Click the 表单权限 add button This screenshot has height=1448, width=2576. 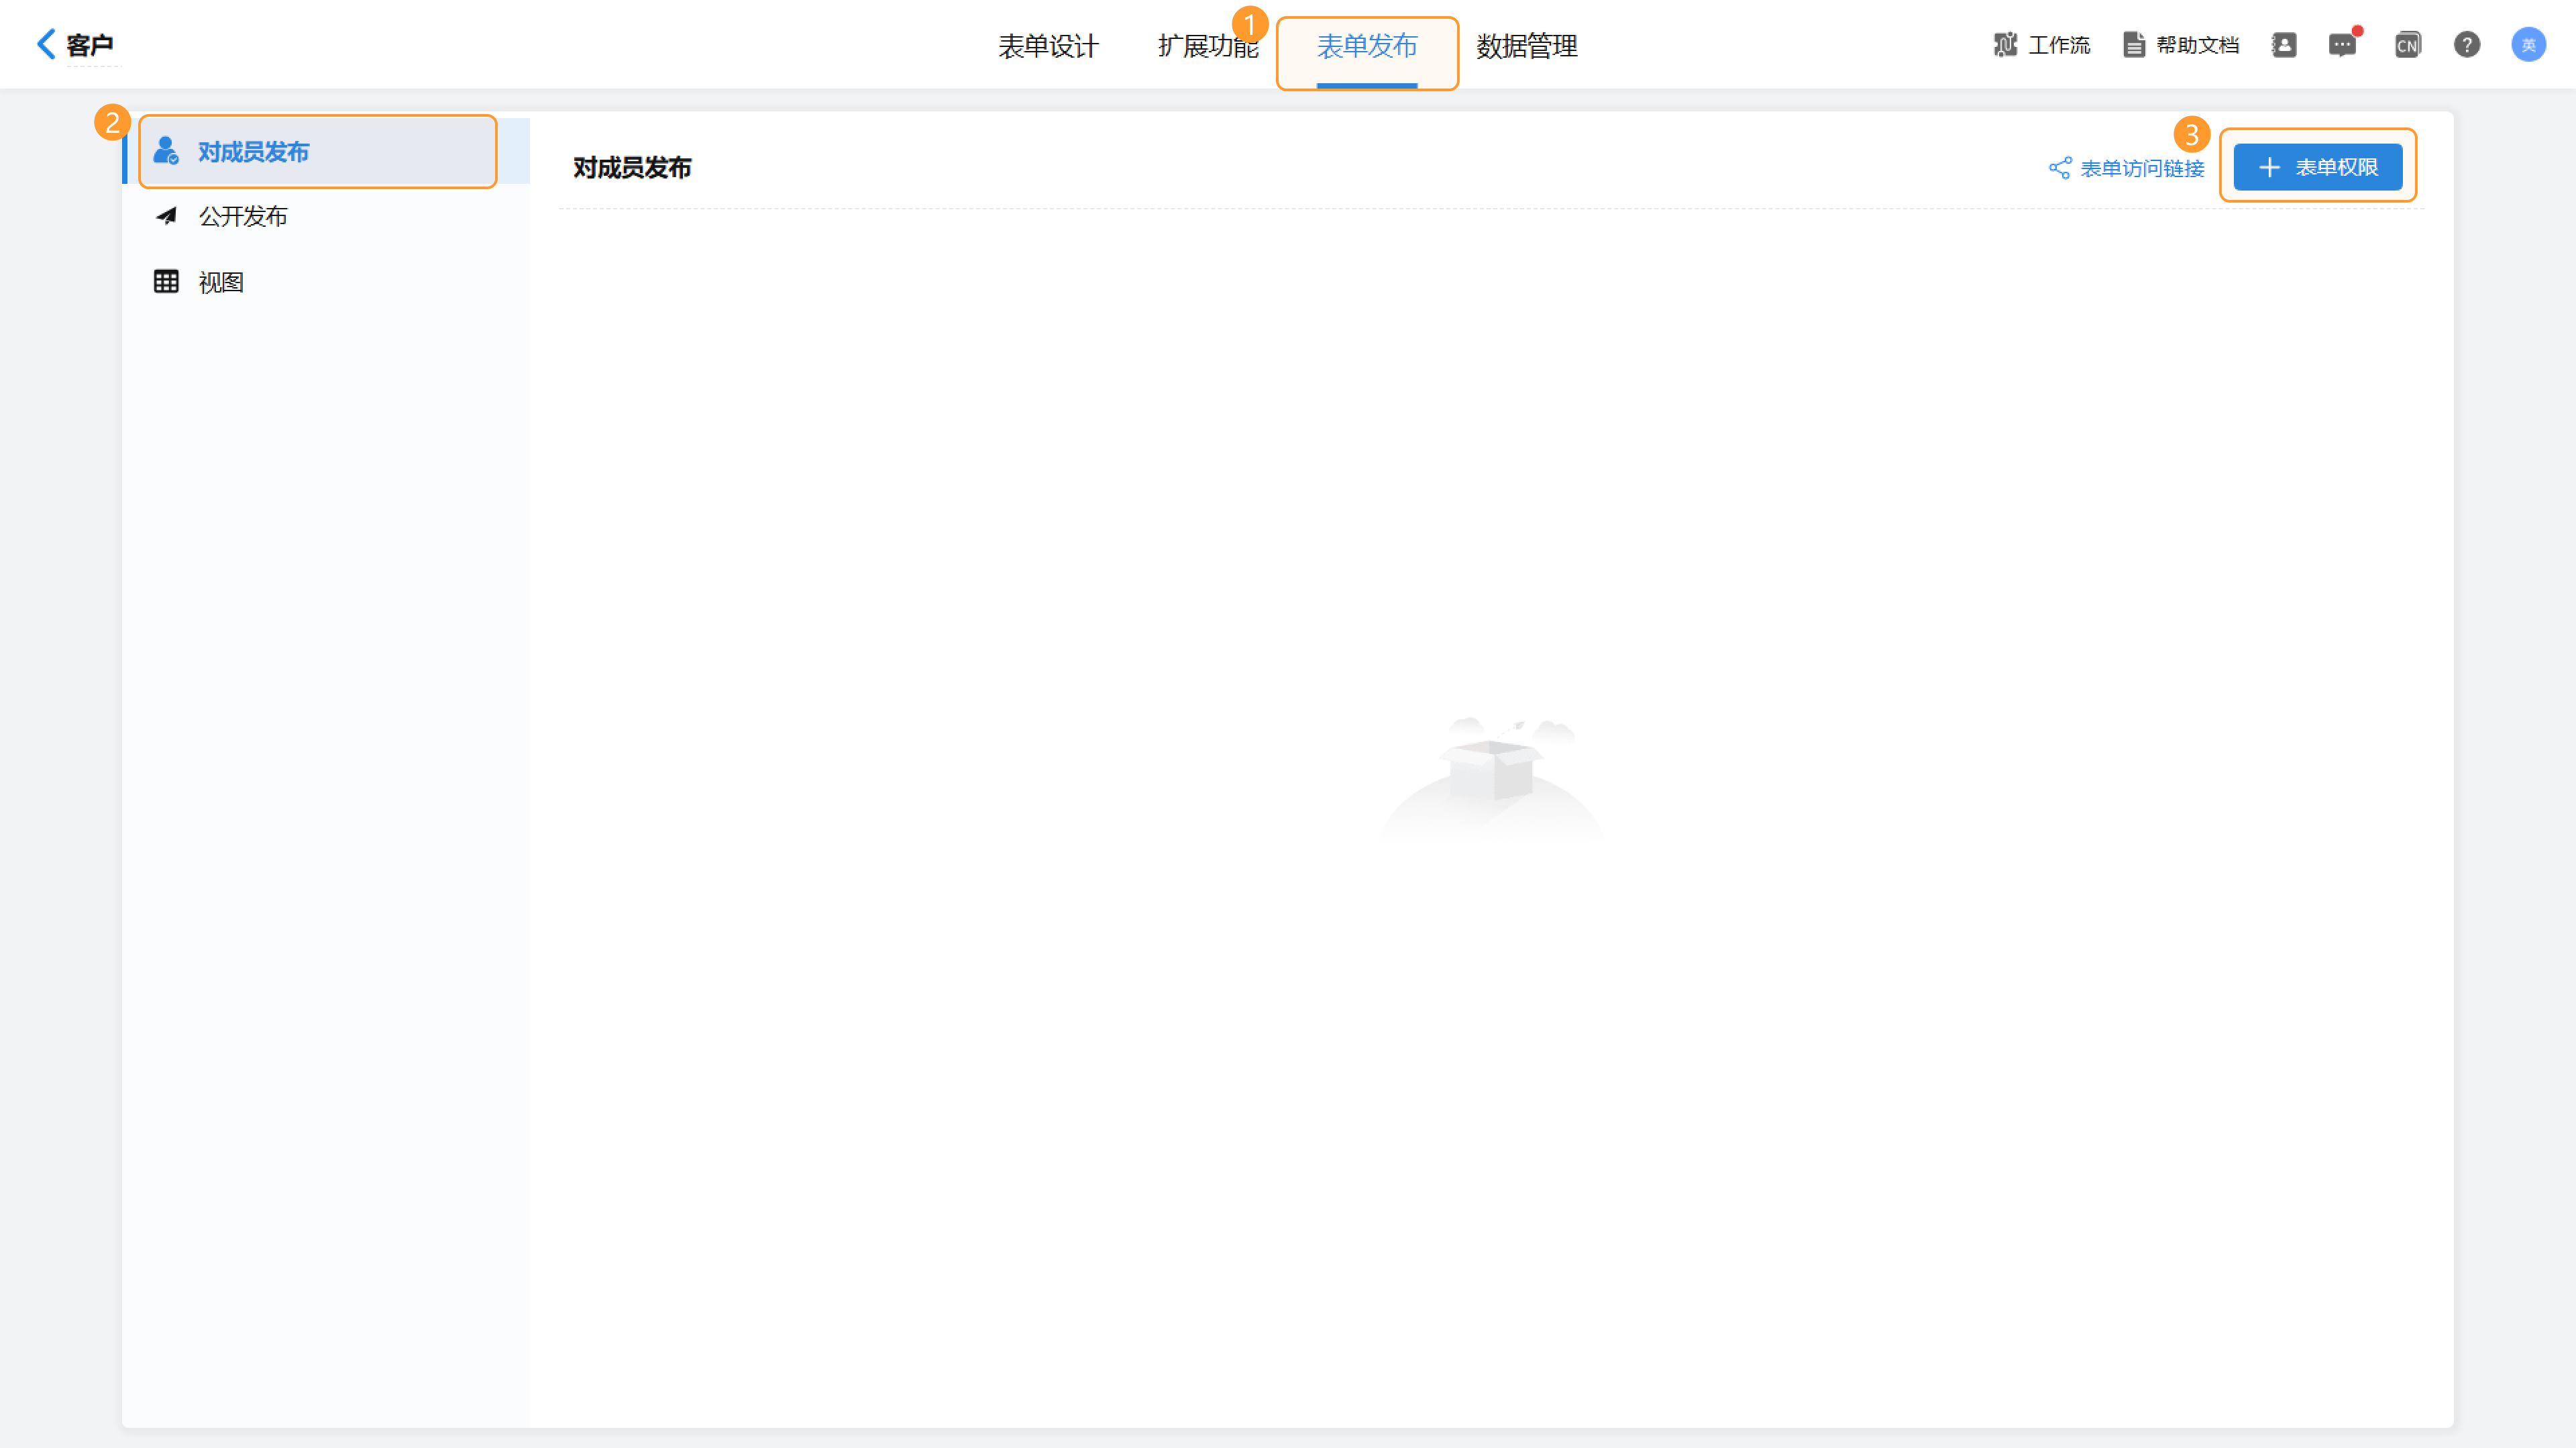(x=2318, y=167)
